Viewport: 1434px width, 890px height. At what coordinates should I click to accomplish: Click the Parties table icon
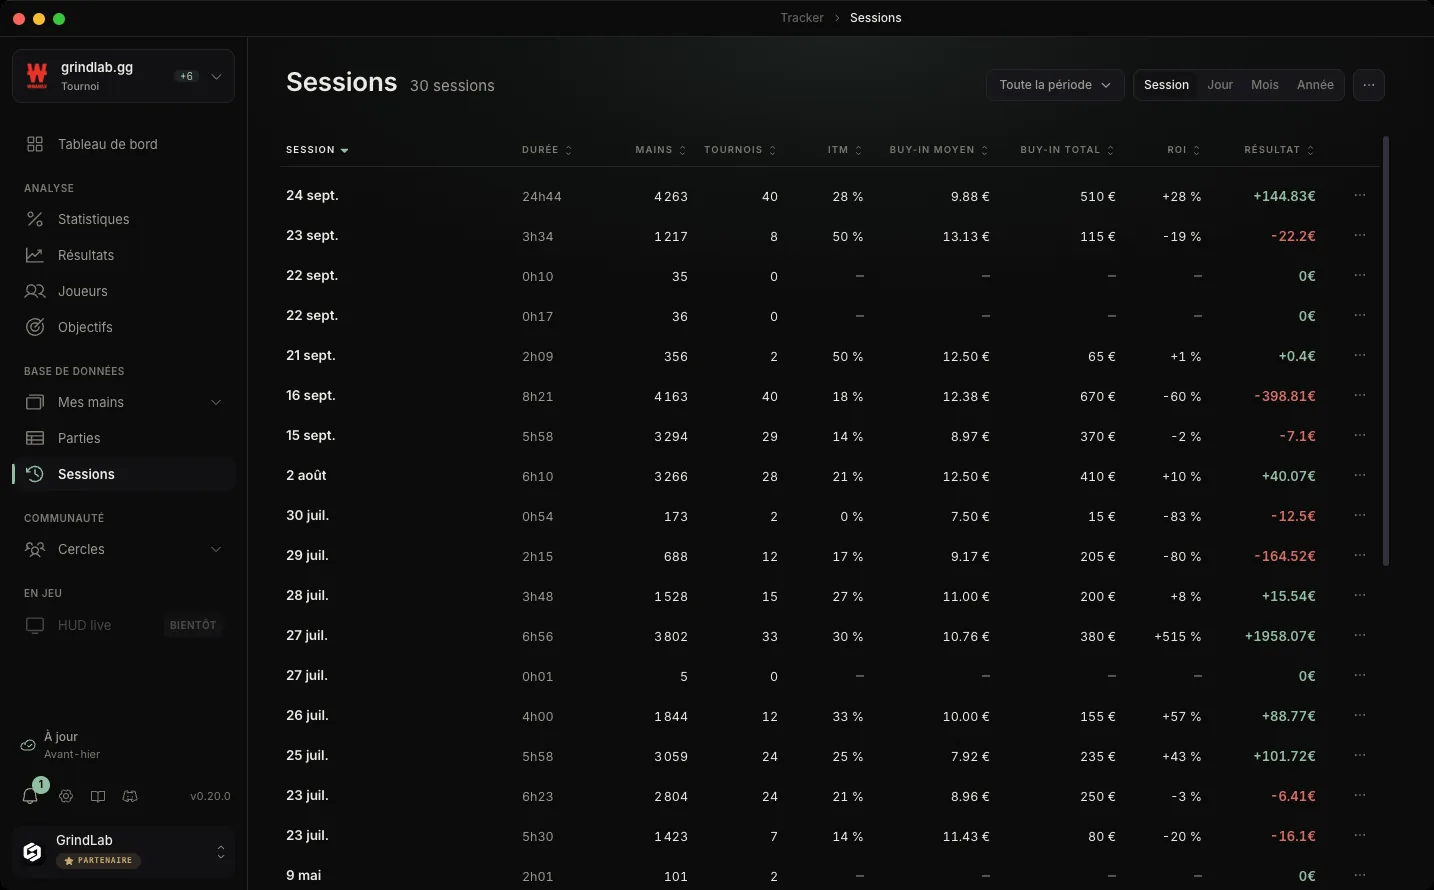(x=35, y=438)
